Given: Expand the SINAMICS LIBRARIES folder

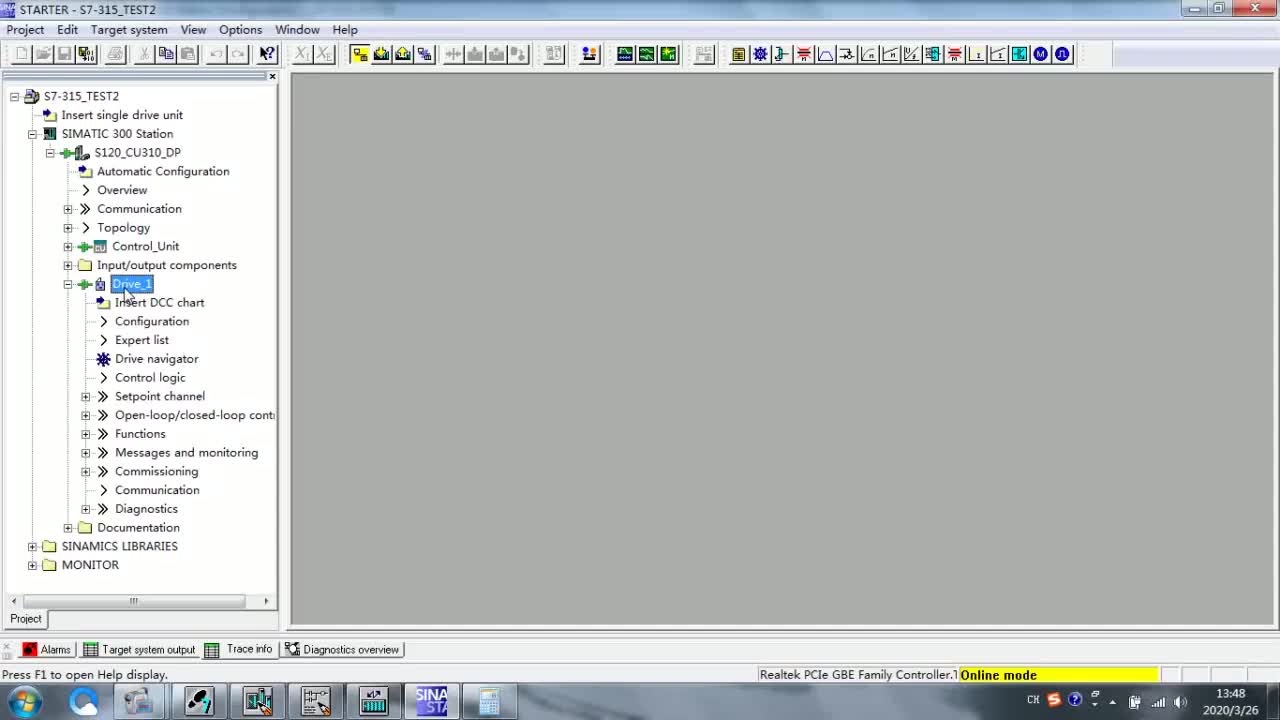Looking at the screenshot, I should point(32,547).
